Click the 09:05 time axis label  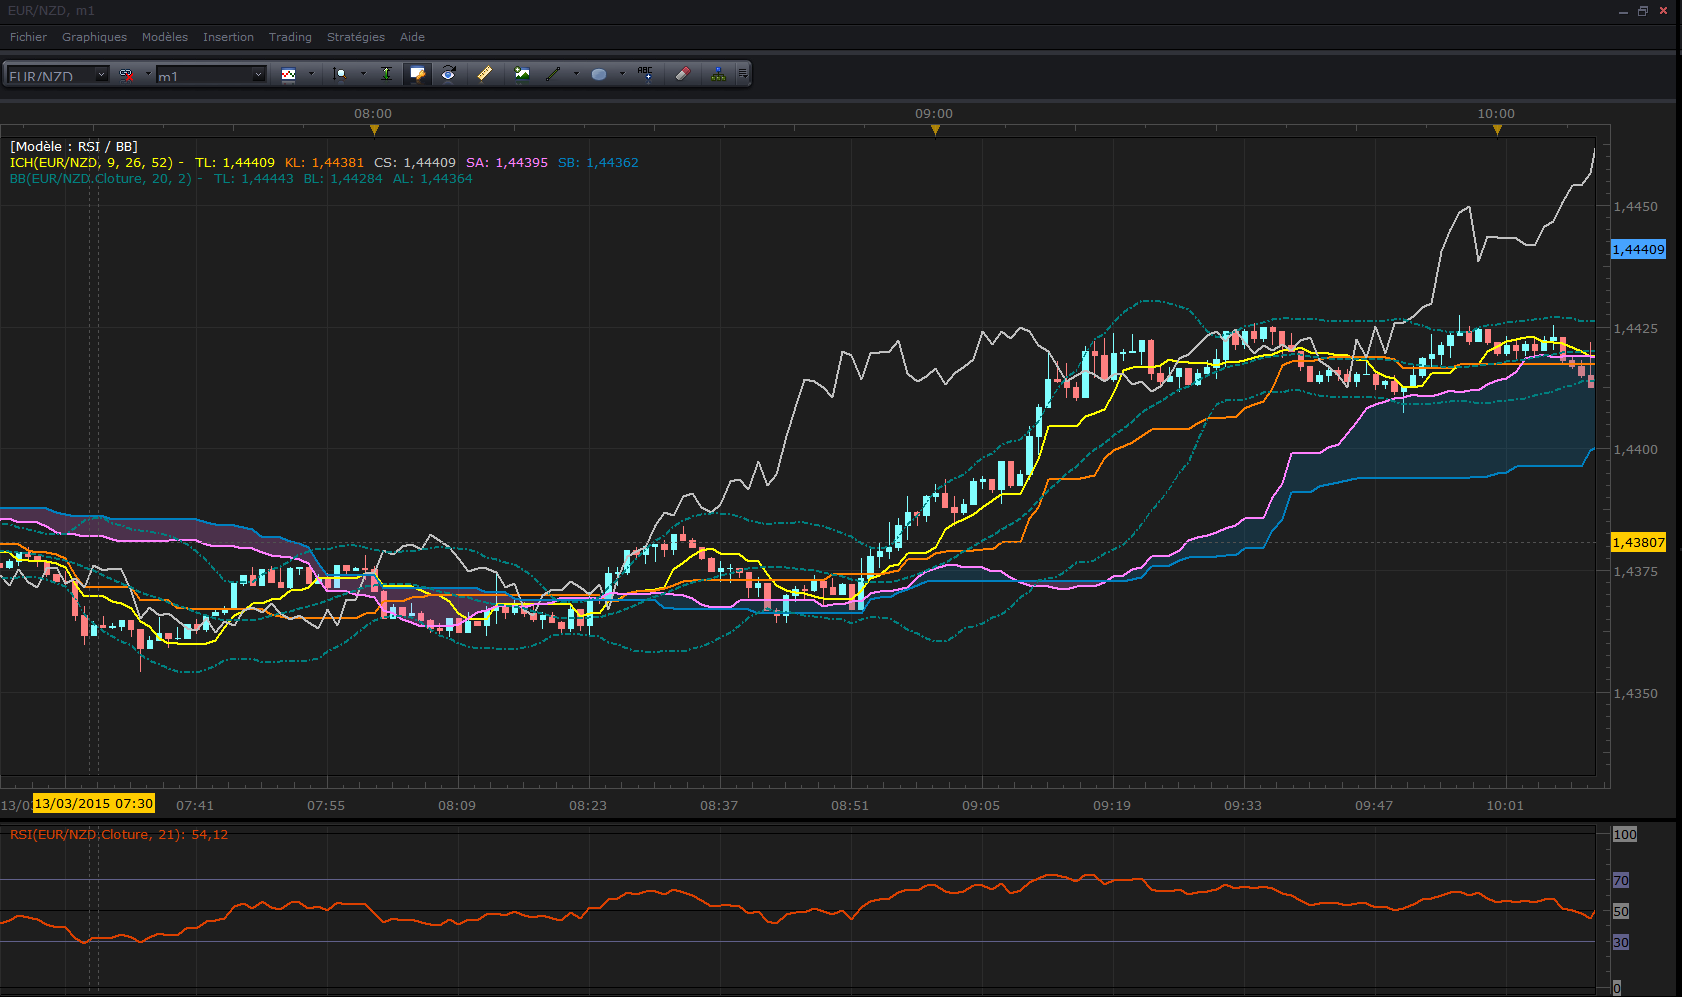click(x=981, y=805)
